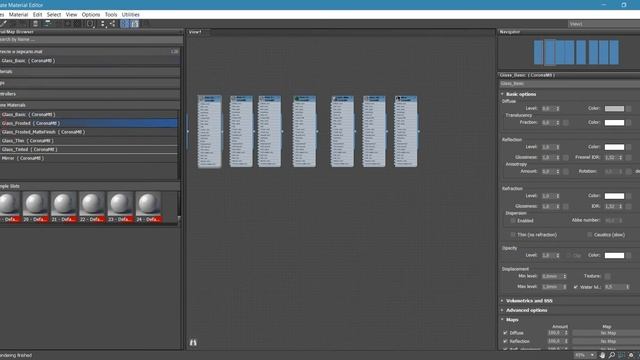Uncheck the Diffuse map checkbox in Maps
The height and width of the screenshot is (360, 640).
pos(505,333)
